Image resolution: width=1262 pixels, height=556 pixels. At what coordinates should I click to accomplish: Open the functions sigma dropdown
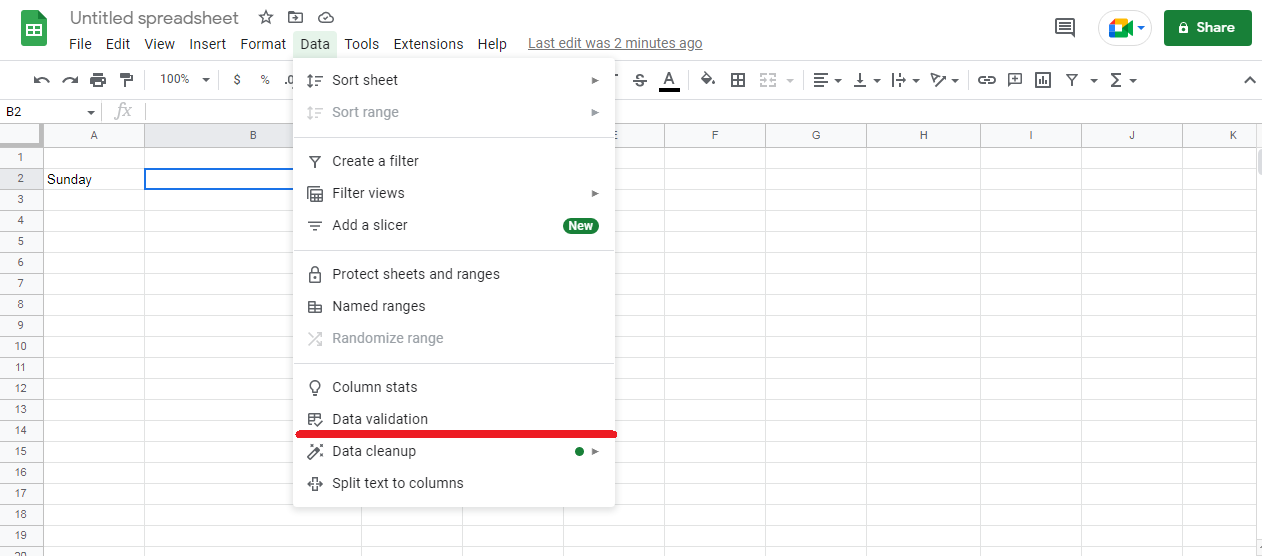coord(1123,80)
